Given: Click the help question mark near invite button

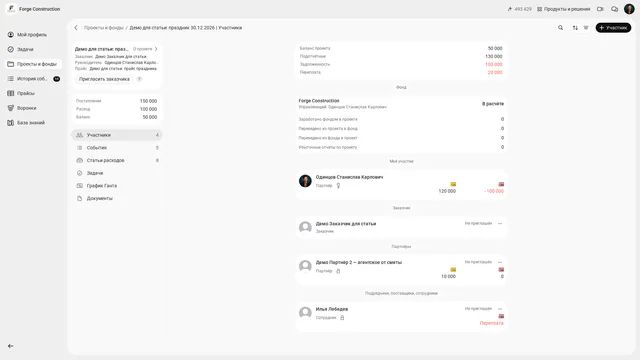Looking at the screenshot, I should pos(139,79).
